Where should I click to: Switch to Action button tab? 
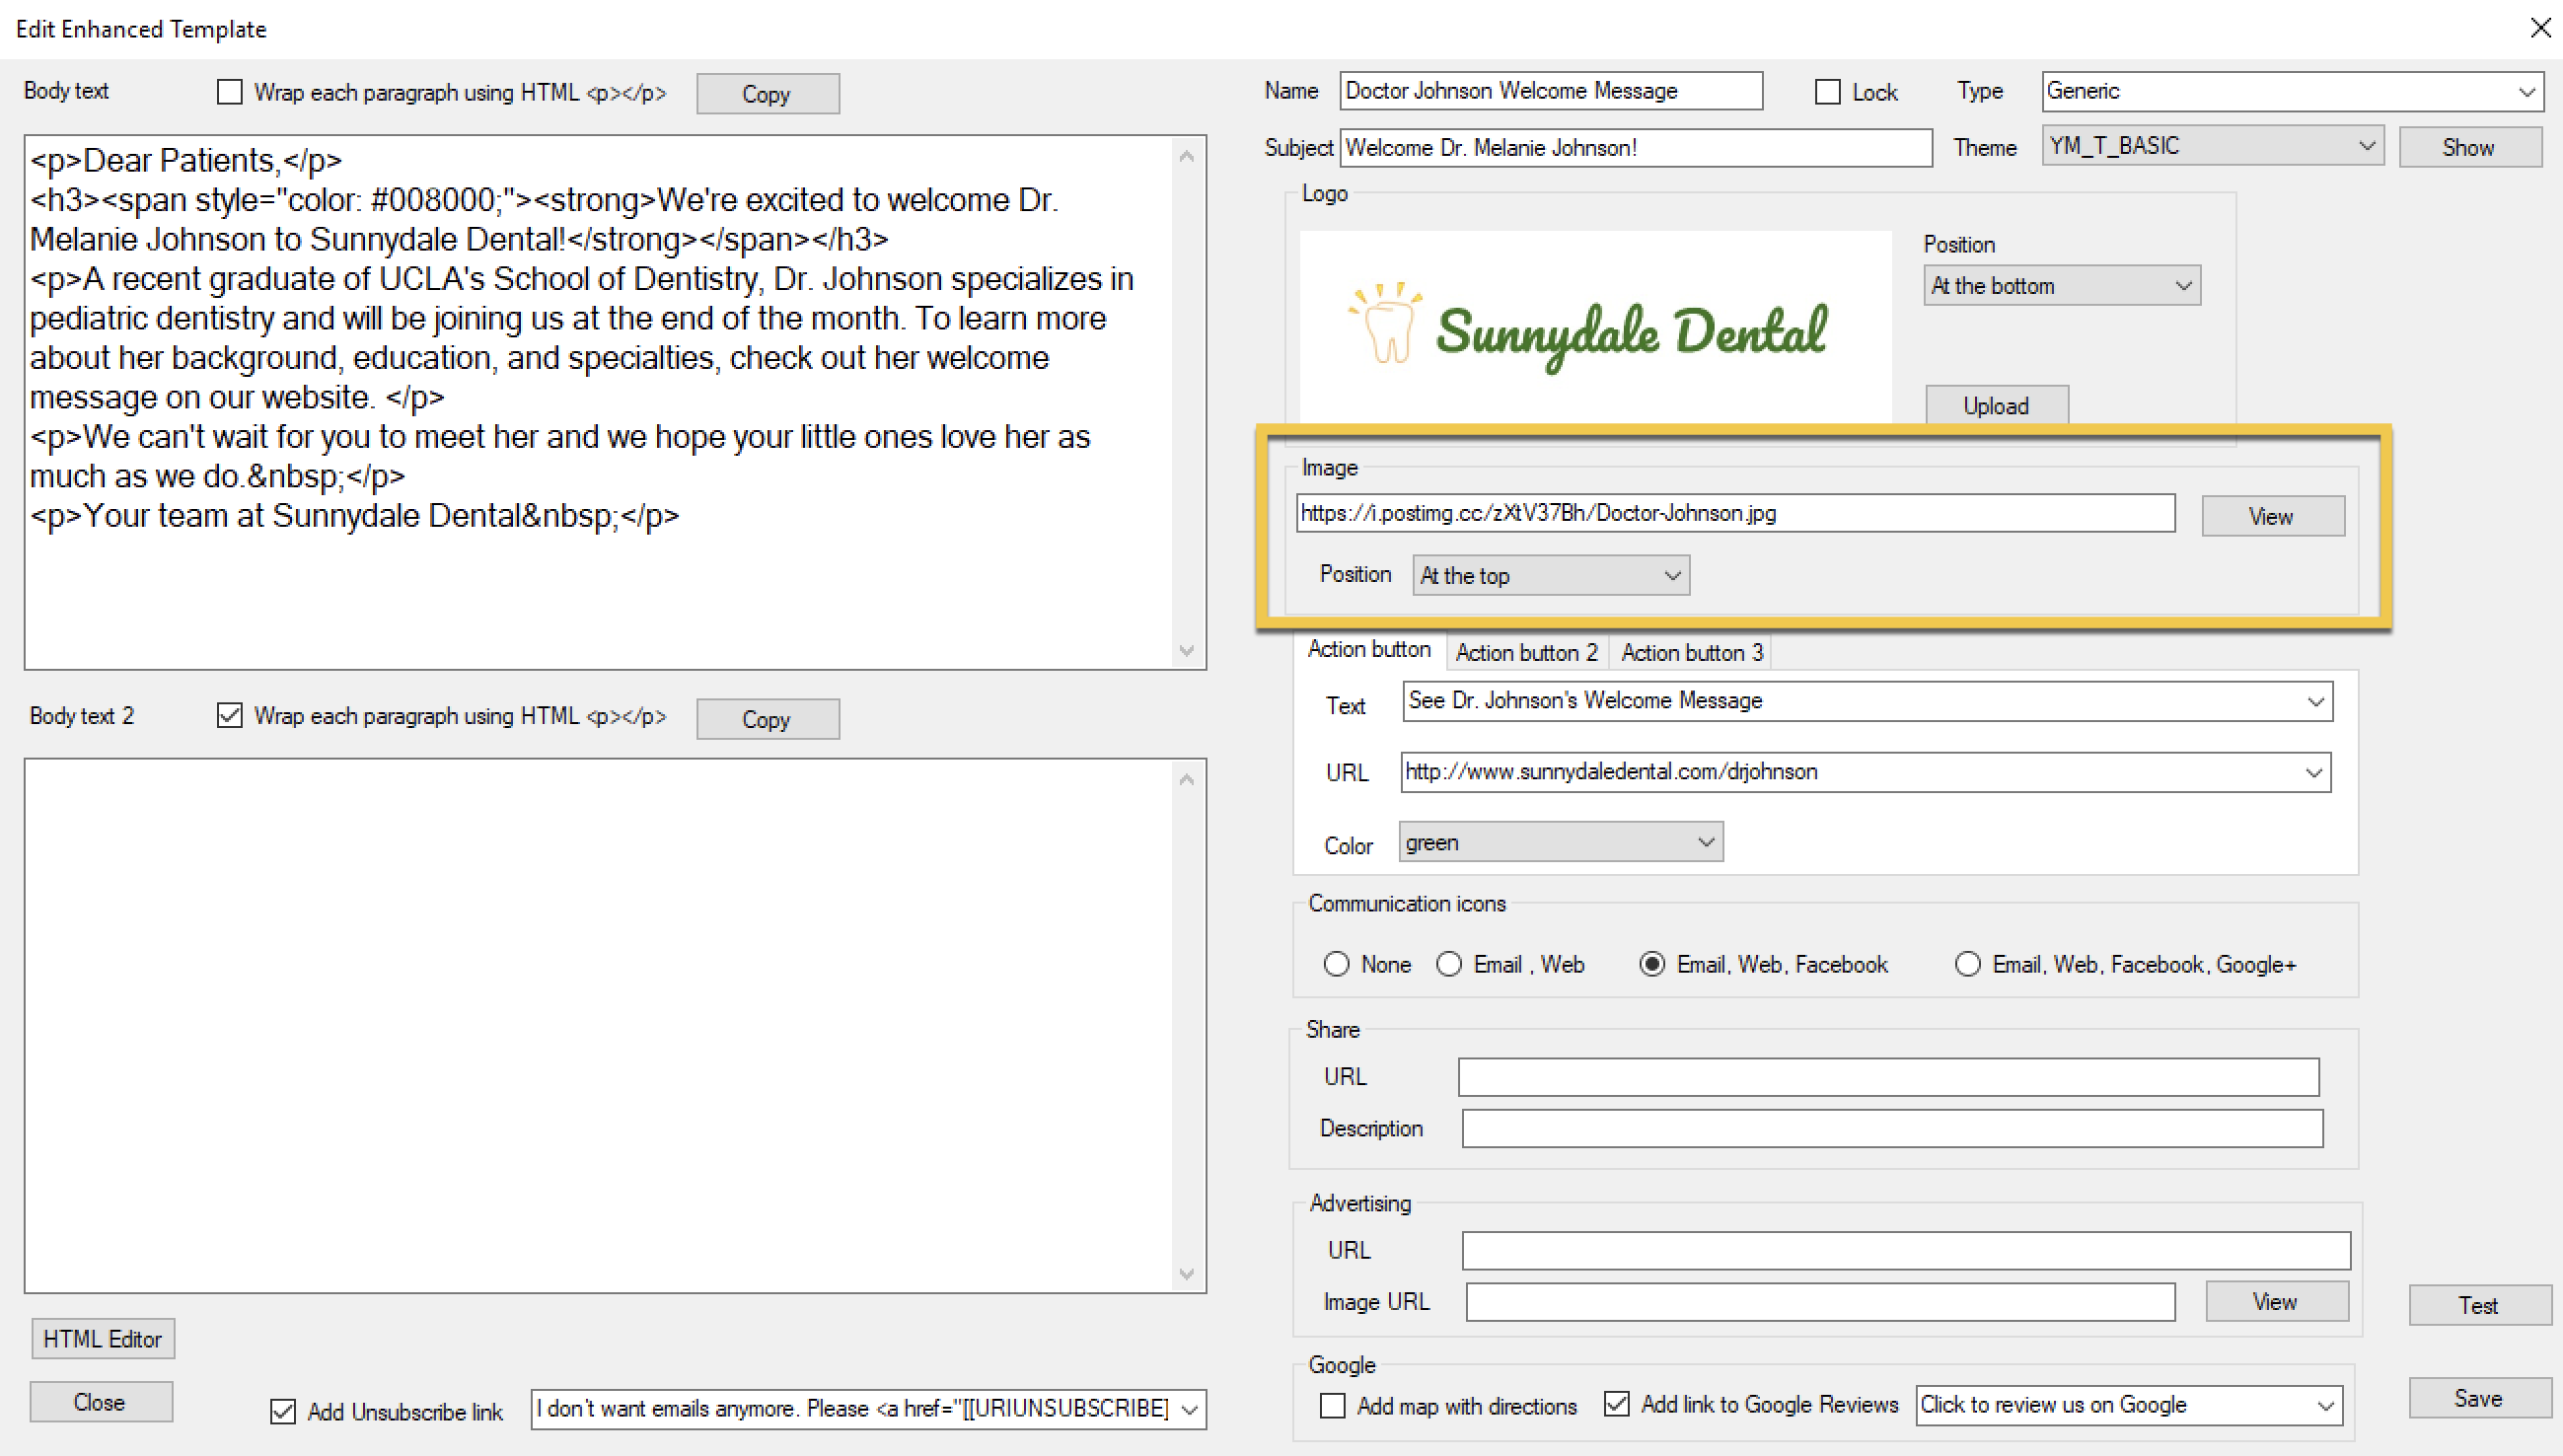click(x=1369, y=650)
